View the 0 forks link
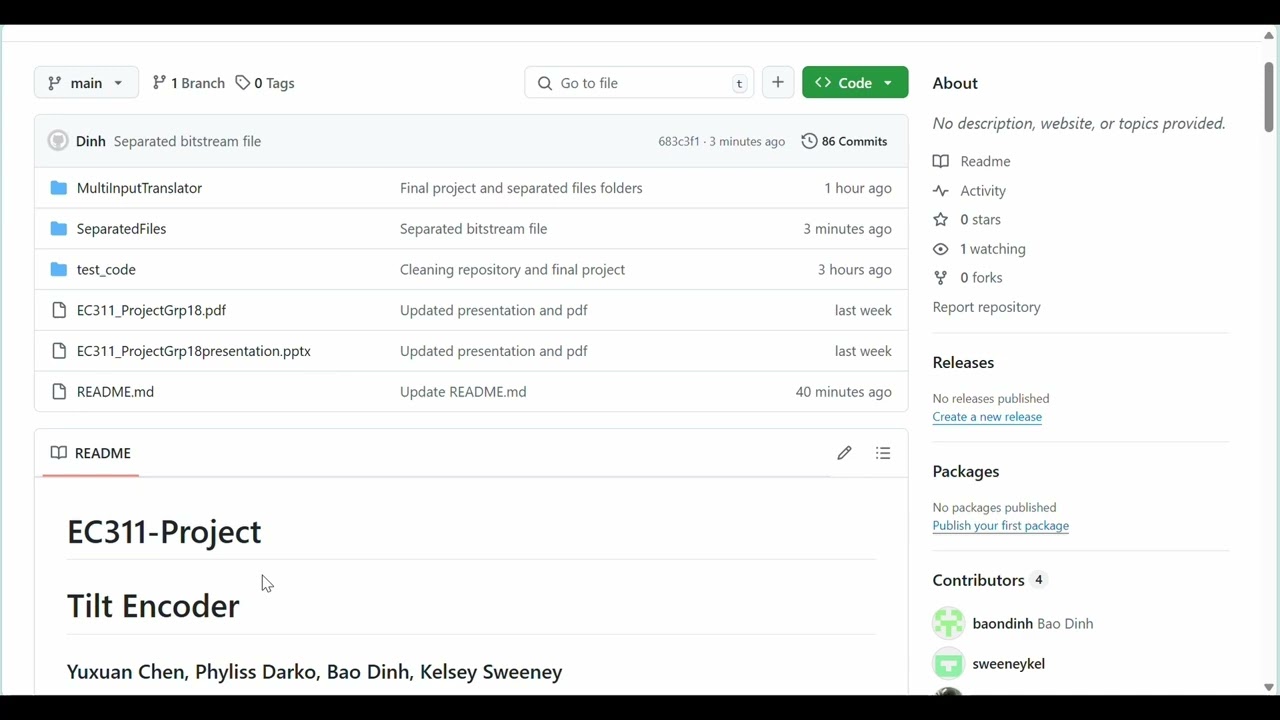The width and height of the screenshot is (1280, 720). pyautogui.click(x=968, y=278)
